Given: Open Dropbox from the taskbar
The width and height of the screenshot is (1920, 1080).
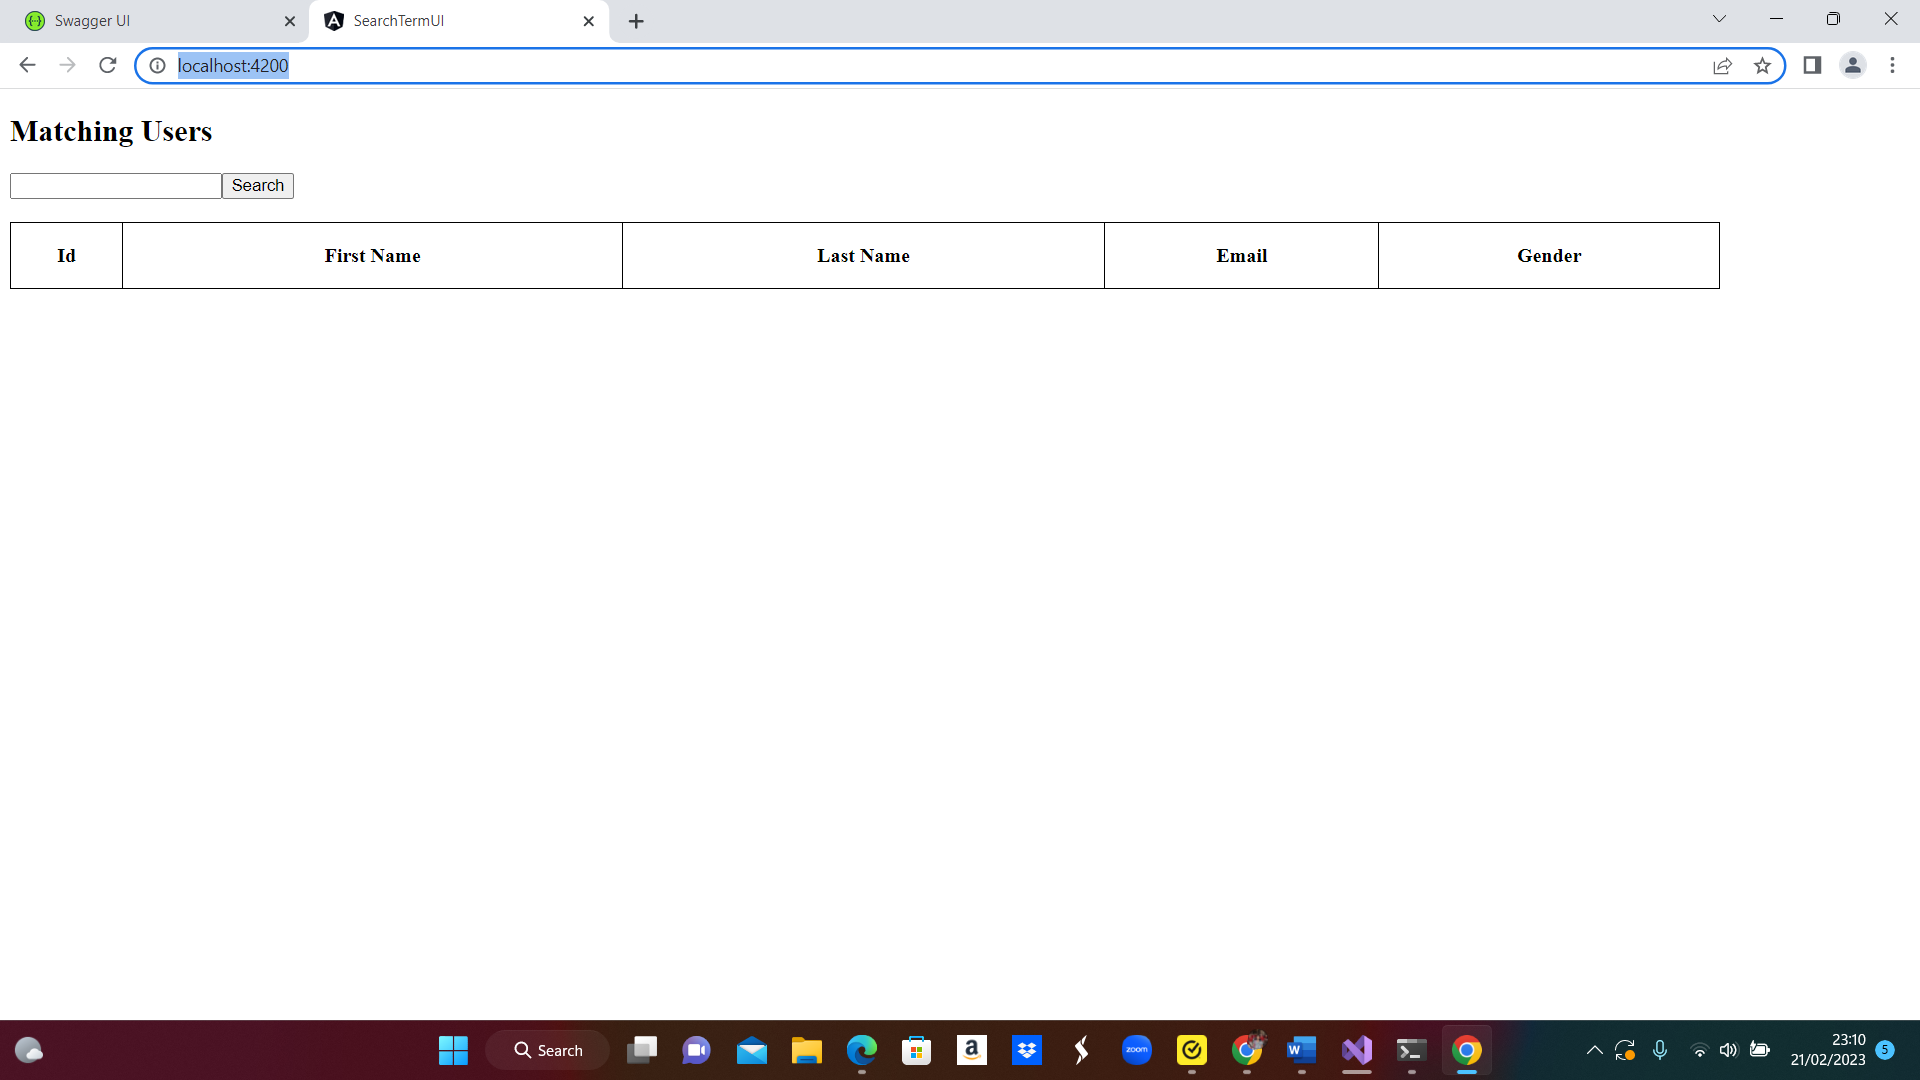Looking at the screenshot, I should (x=1027, y=1050).
